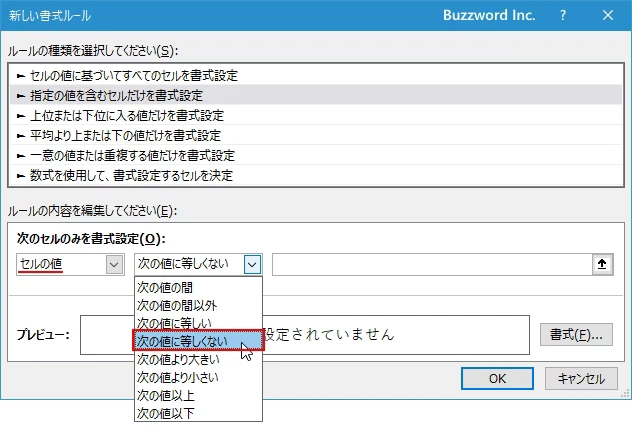Select rule type 上位または下位に入る値だけを書式設定
The image size is (632, 442).
point(316,116)
